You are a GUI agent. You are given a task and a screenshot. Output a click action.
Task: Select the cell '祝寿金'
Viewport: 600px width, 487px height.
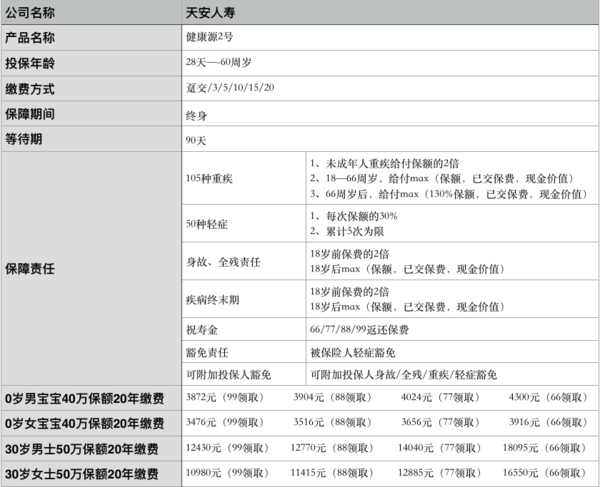[x=202, y=330]
